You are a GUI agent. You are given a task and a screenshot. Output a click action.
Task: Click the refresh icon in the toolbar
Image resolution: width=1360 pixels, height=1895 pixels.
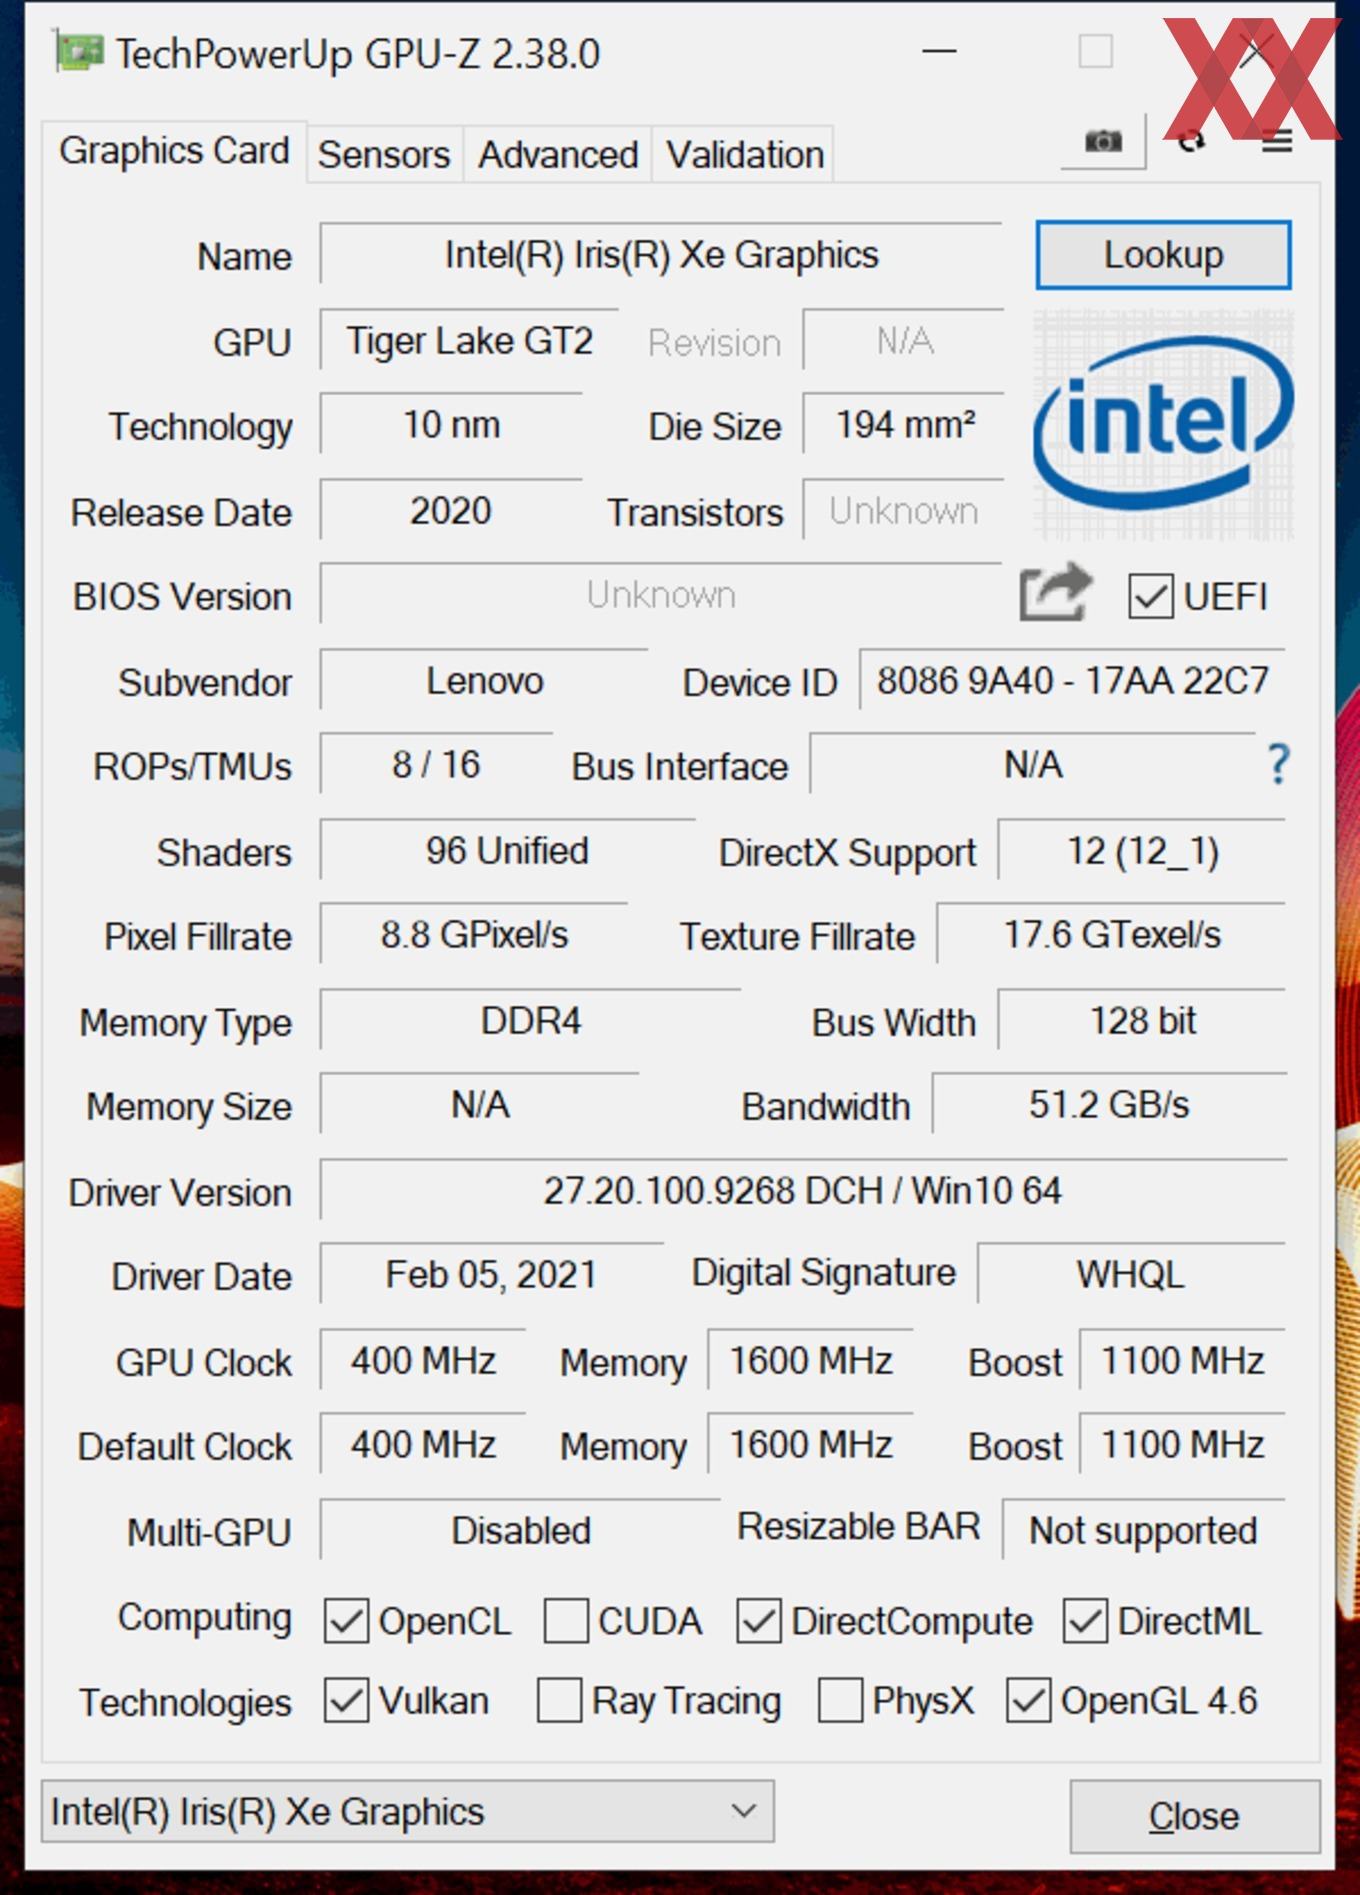click(x=1190, y=141)
